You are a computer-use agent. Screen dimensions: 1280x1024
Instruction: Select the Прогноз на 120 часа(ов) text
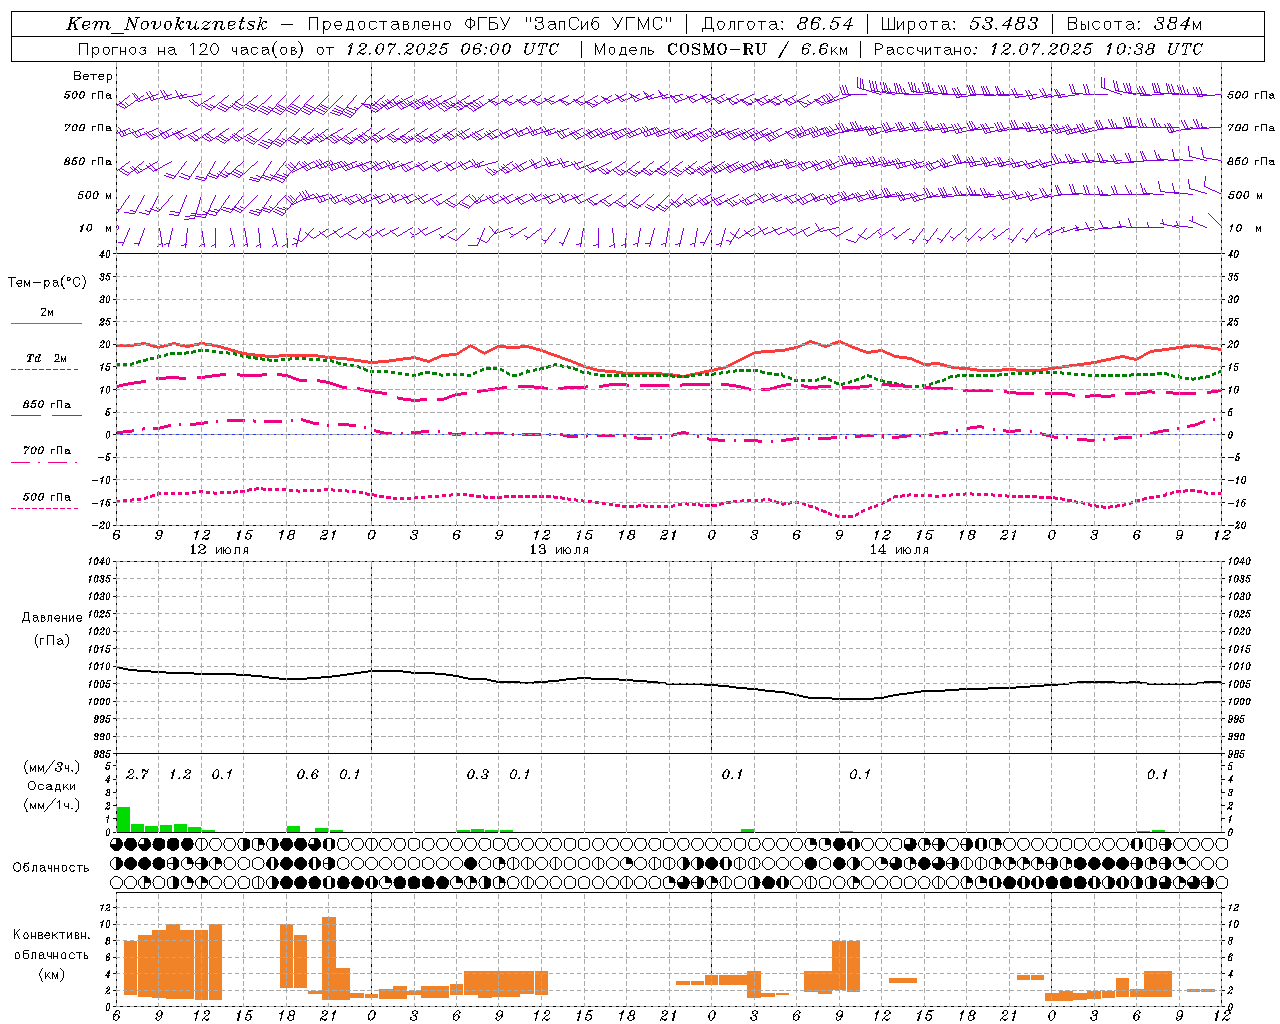[192, 48]
